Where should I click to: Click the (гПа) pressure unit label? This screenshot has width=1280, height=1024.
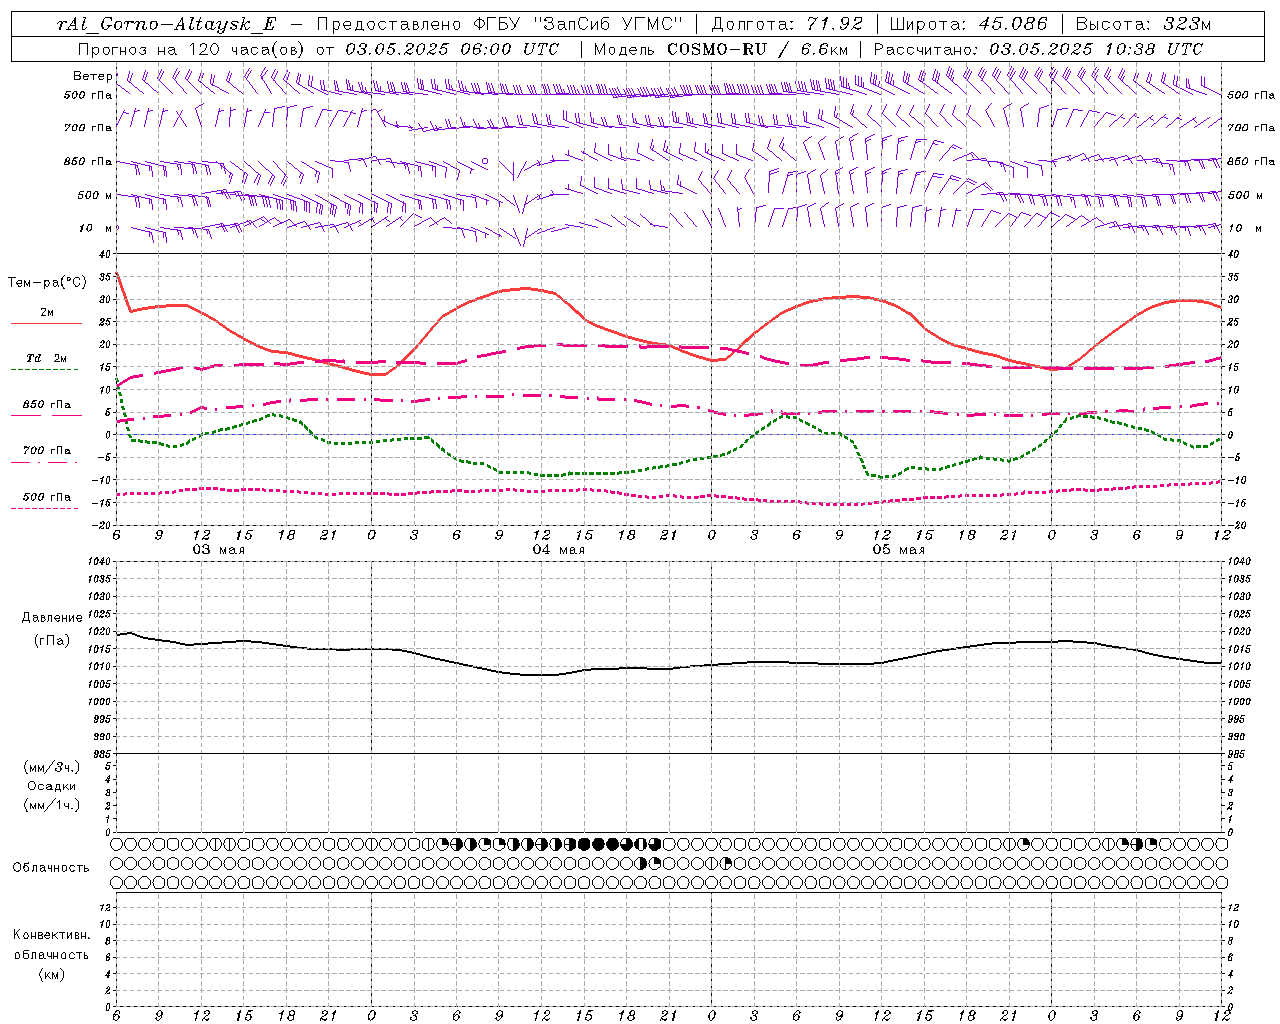(x=52, y=640)
